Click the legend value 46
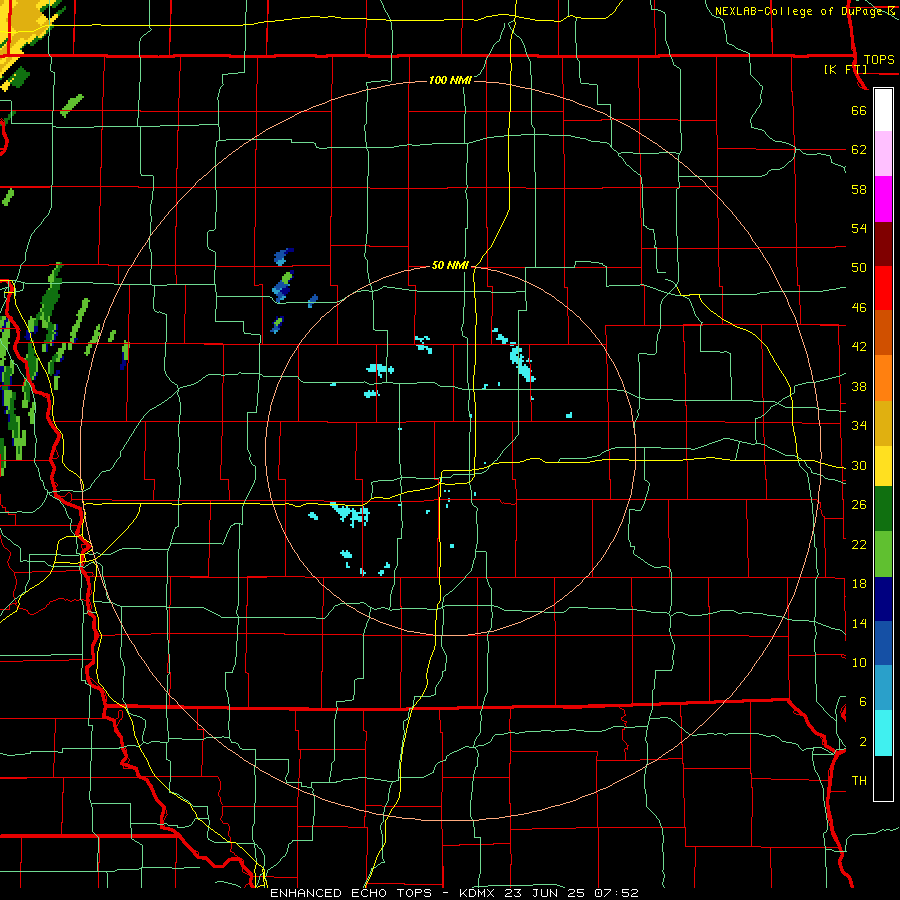This screenshot has height=900, width=900. click(x=859, y=307)
